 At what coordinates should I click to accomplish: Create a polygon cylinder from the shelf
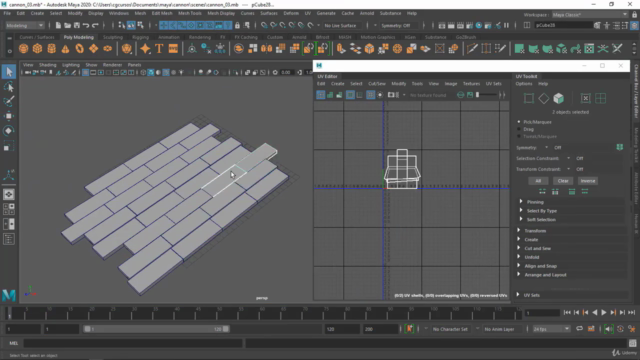tap(51, 49)
